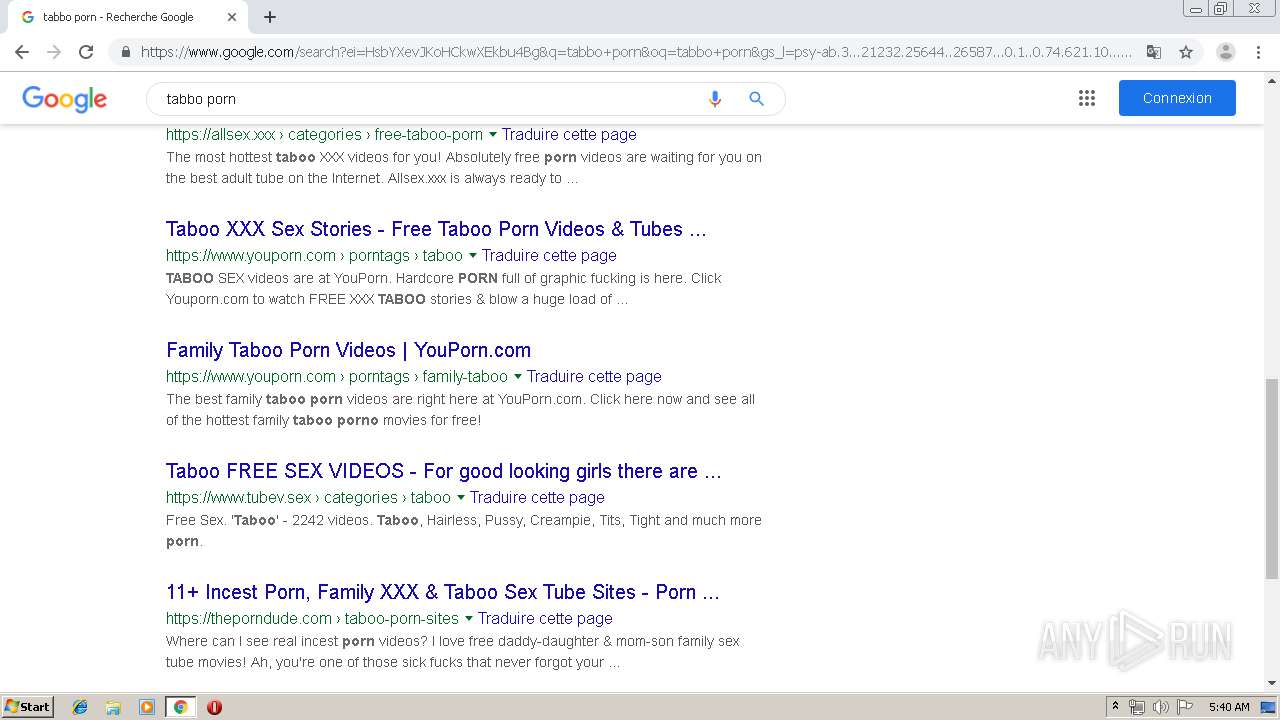Open the 'Taboo XXX Sex Stories' result title
Viewport: 1280px width, 720px height.
436,229
